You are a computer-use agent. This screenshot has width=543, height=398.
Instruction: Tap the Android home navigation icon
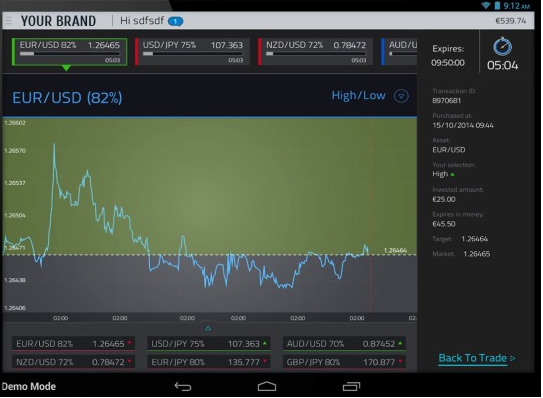point(267,386)
